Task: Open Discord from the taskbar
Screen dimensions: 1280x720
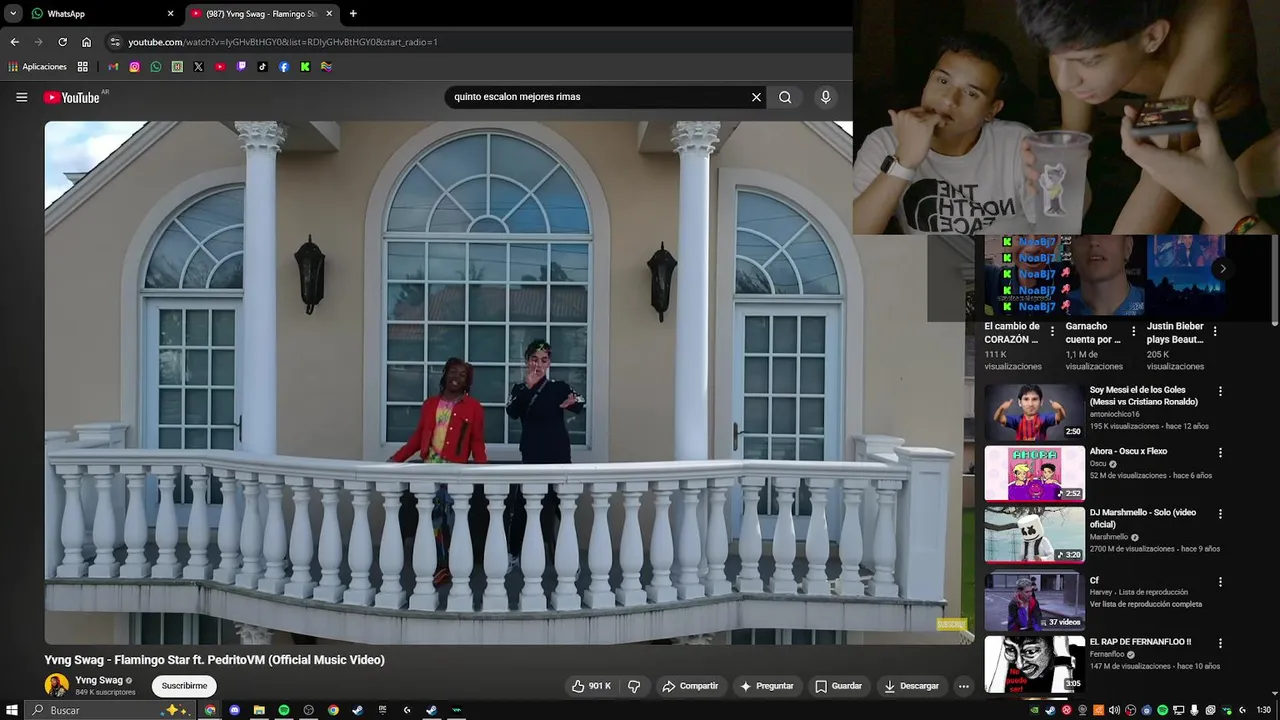Action: coord(235,710)
